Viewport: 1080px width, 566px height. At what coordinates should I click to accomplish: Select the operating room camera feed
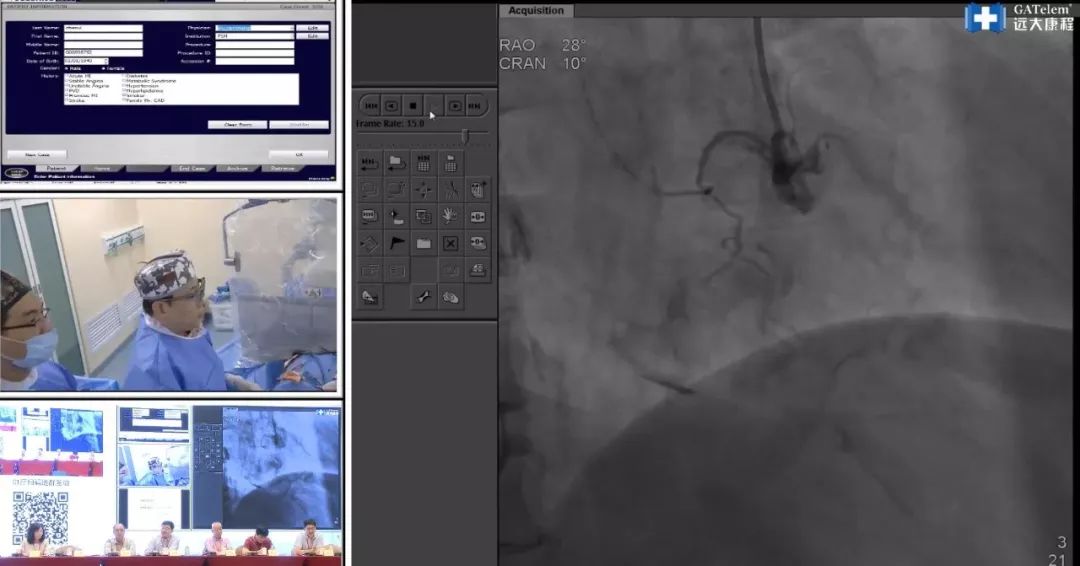(169, 295)
